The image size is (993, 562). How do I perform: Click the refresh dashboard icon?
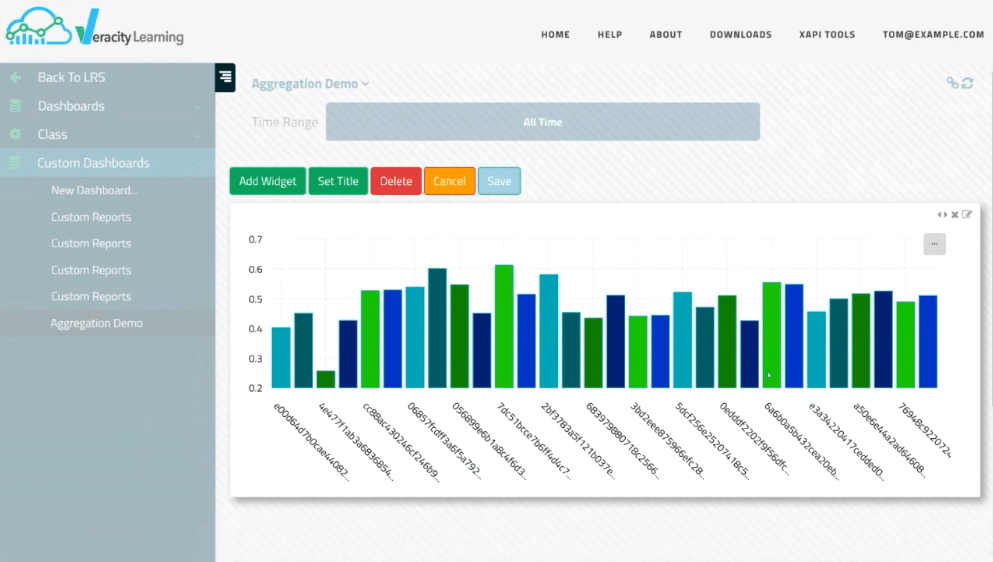click(x=967, y=83)
